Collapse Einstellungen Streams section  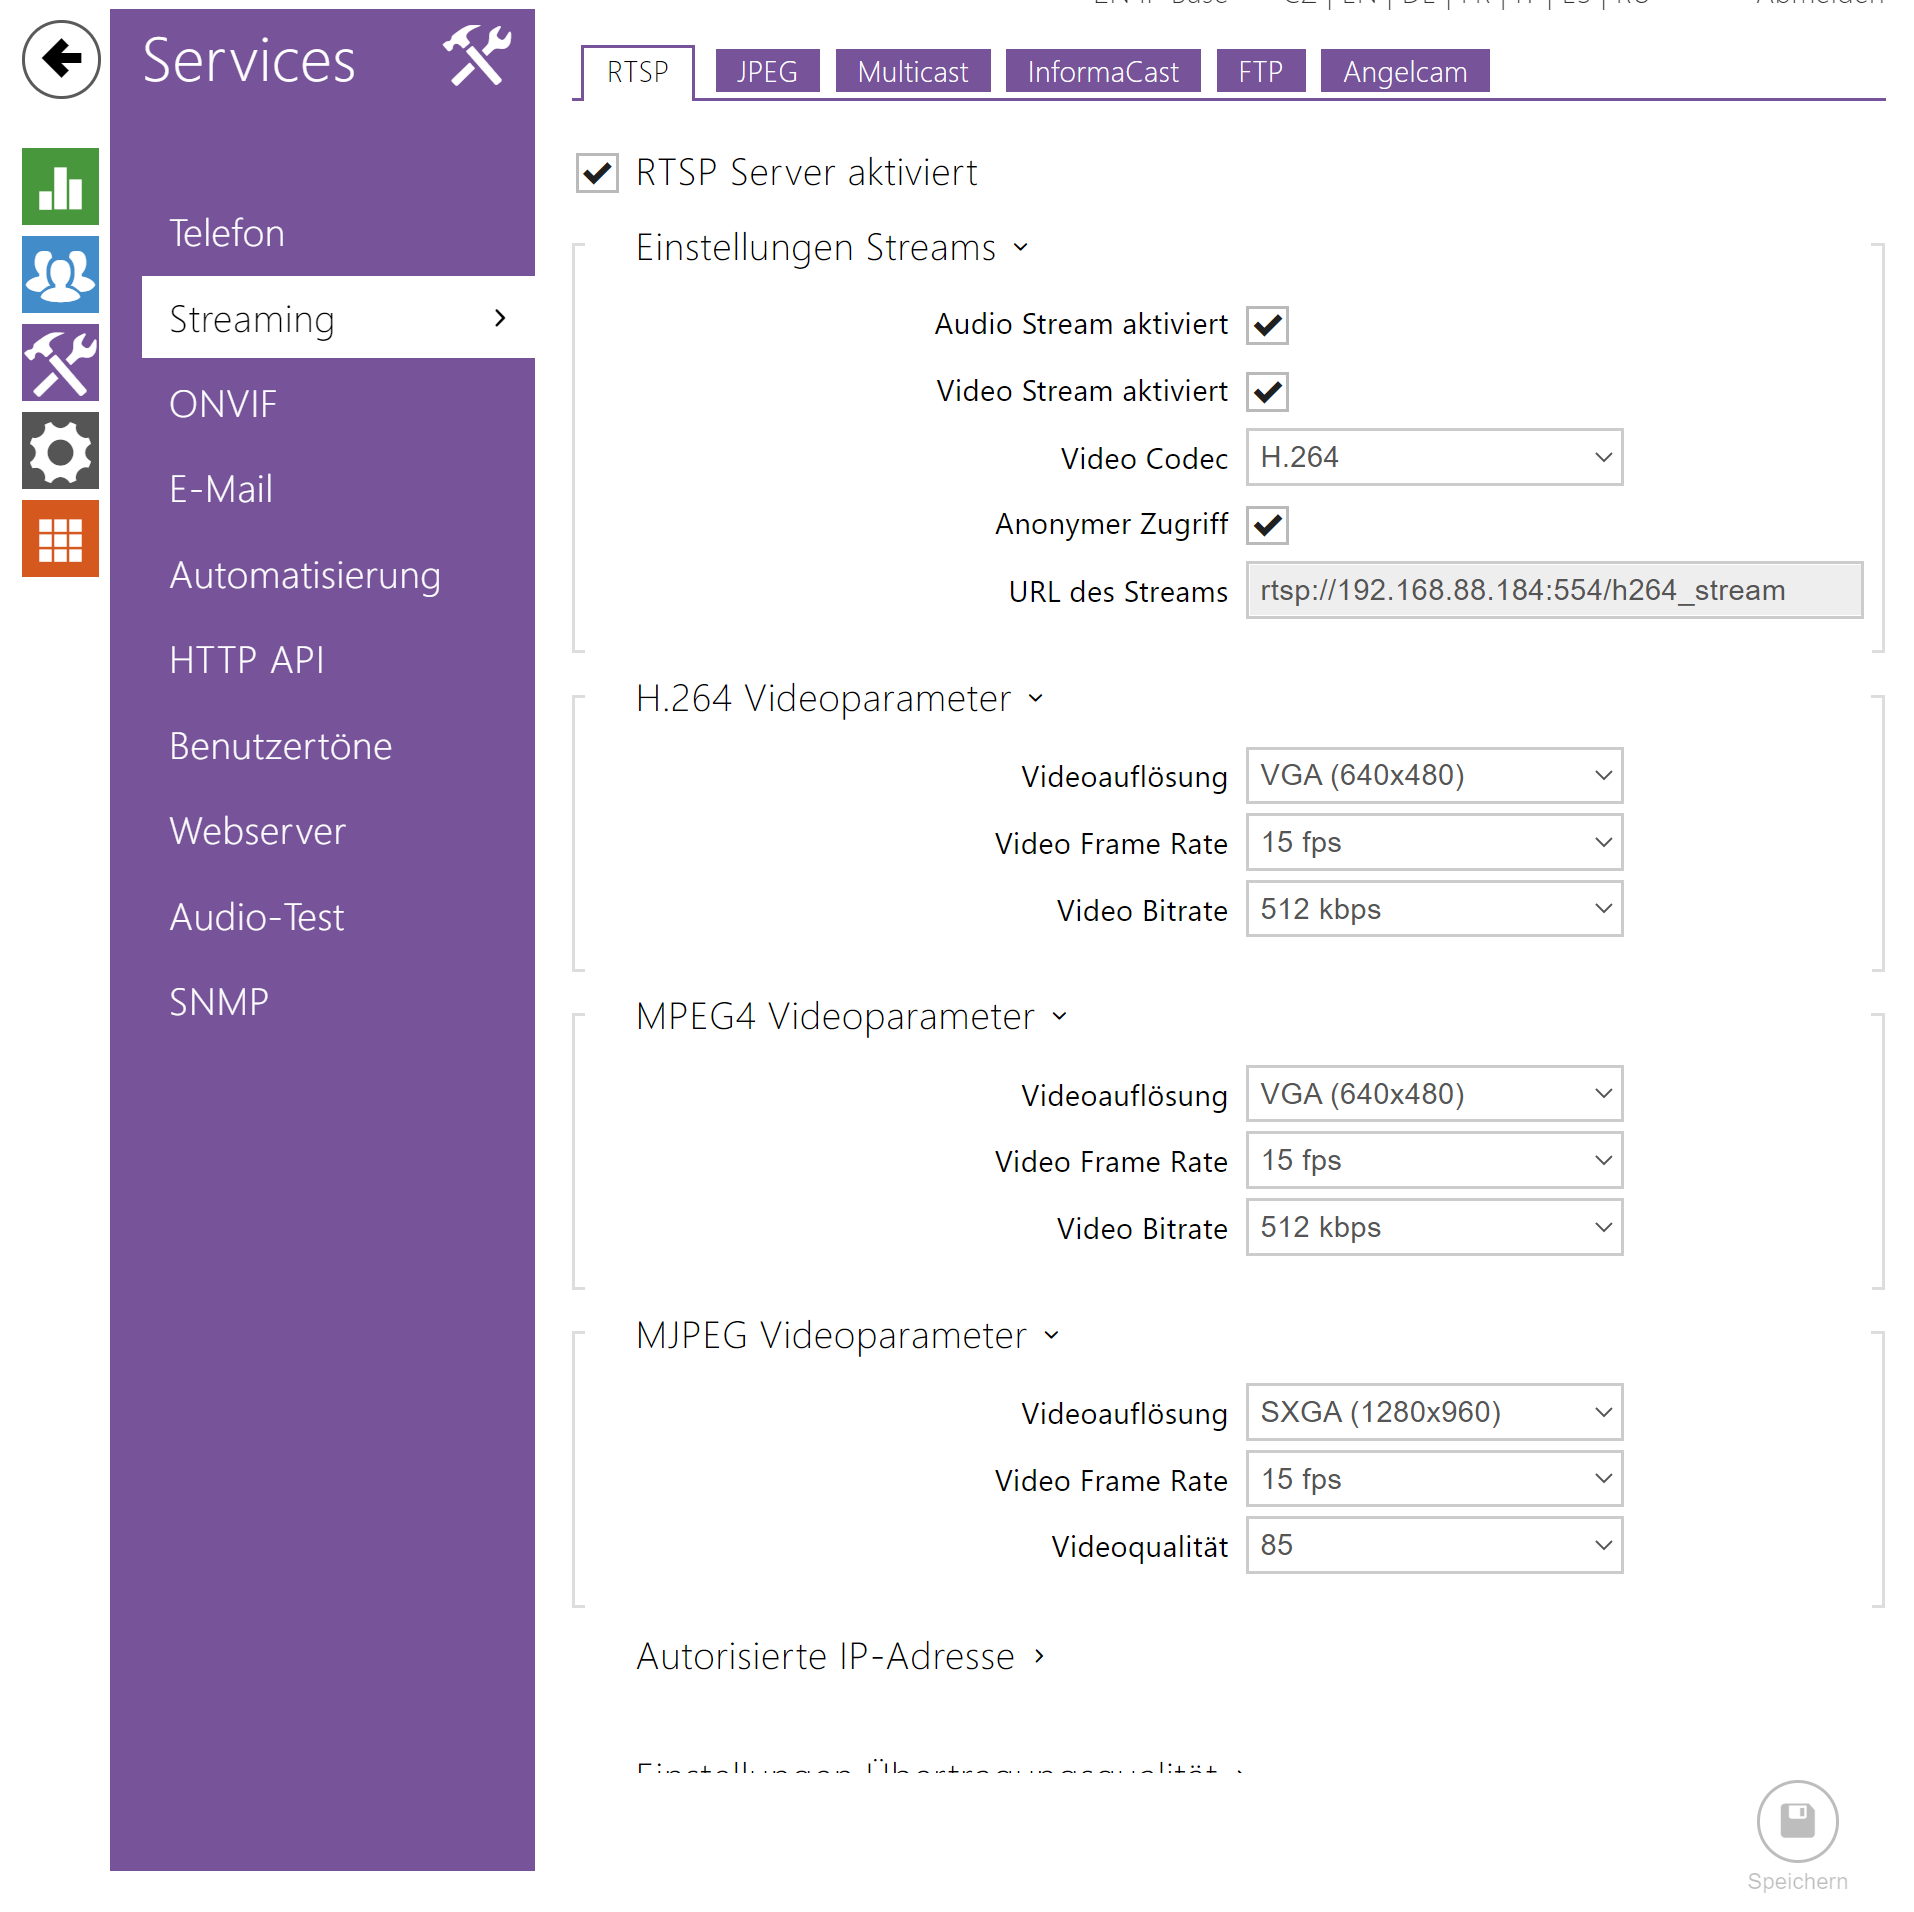point(831,248)
